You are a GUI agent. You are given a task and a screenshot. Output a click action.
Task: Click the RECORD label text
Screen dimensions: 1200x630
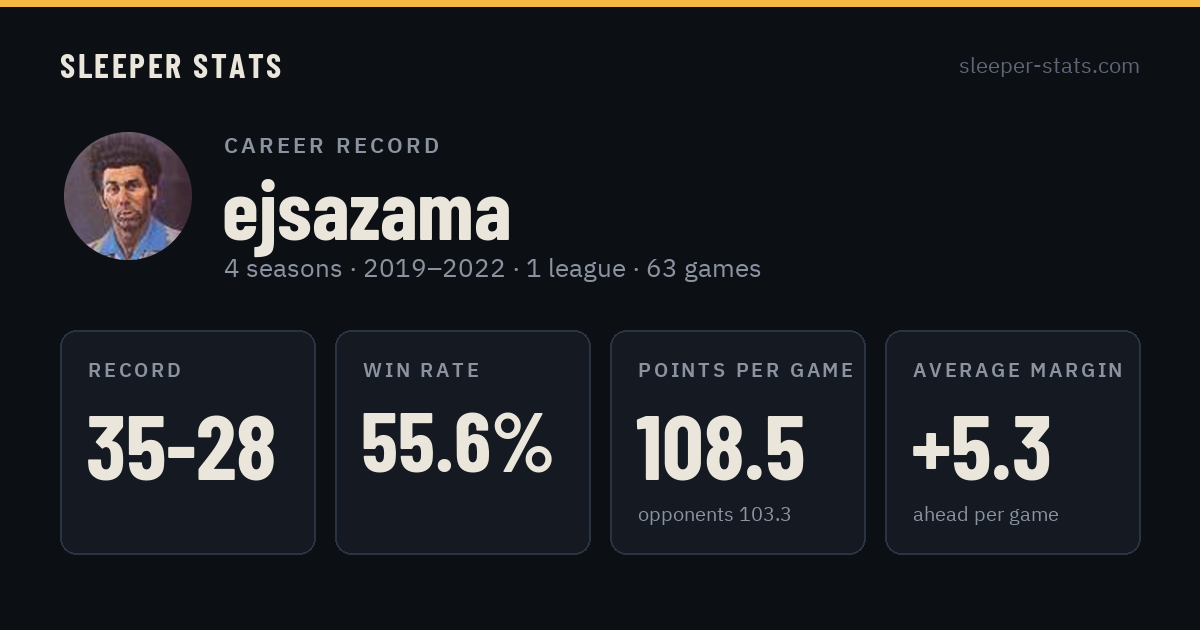pyautogui.click(x=135, y=371)
